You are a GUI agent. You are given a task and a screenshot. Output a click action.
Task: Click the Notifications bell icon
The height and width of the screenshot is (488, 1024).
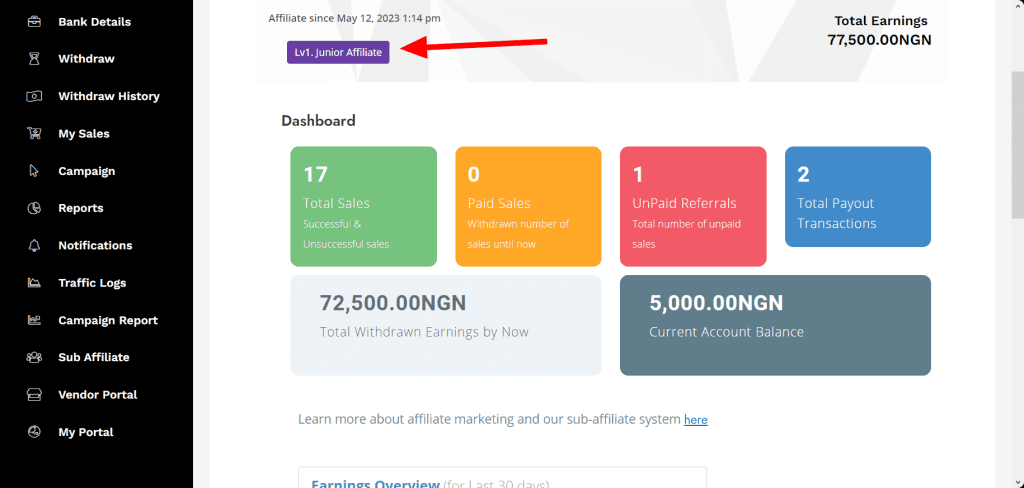pos(34,246)
